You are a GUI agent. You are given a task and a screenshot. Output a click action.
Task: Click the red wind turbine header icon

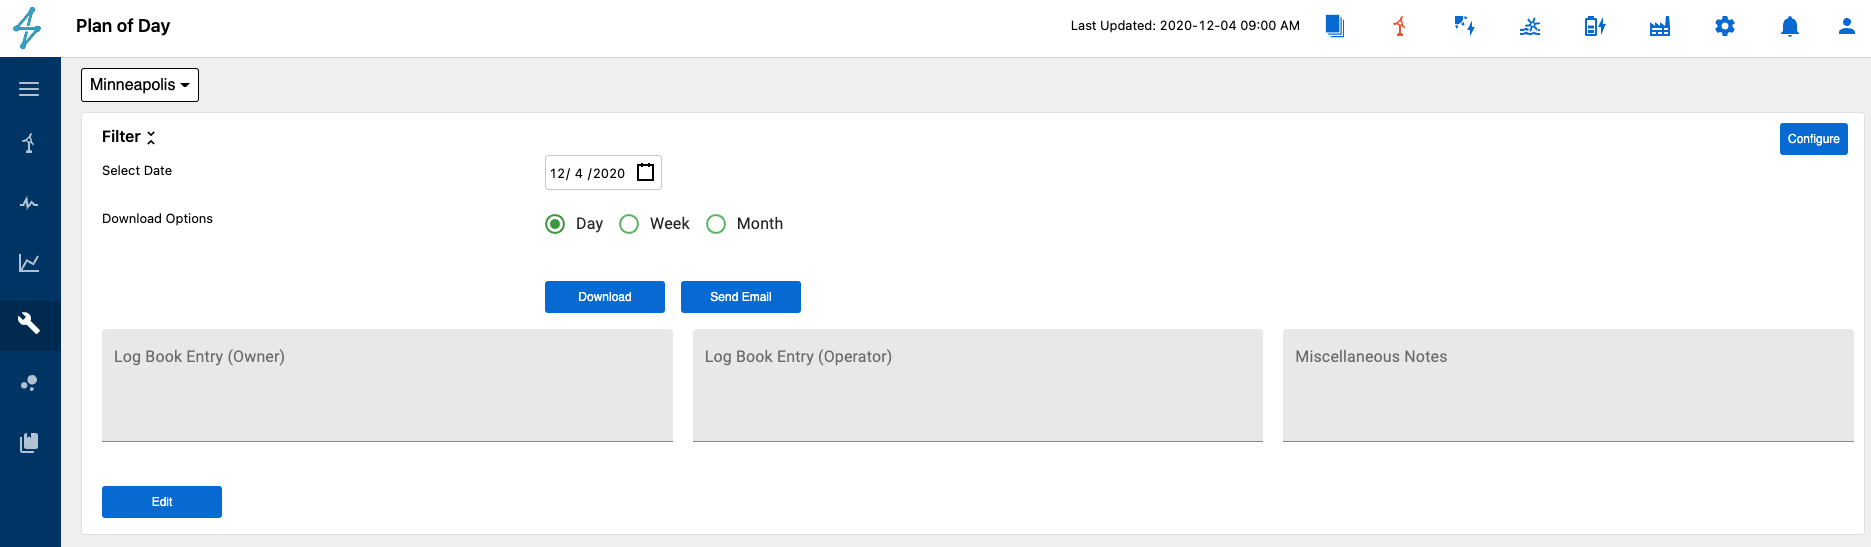click(x=1400, y=26)
